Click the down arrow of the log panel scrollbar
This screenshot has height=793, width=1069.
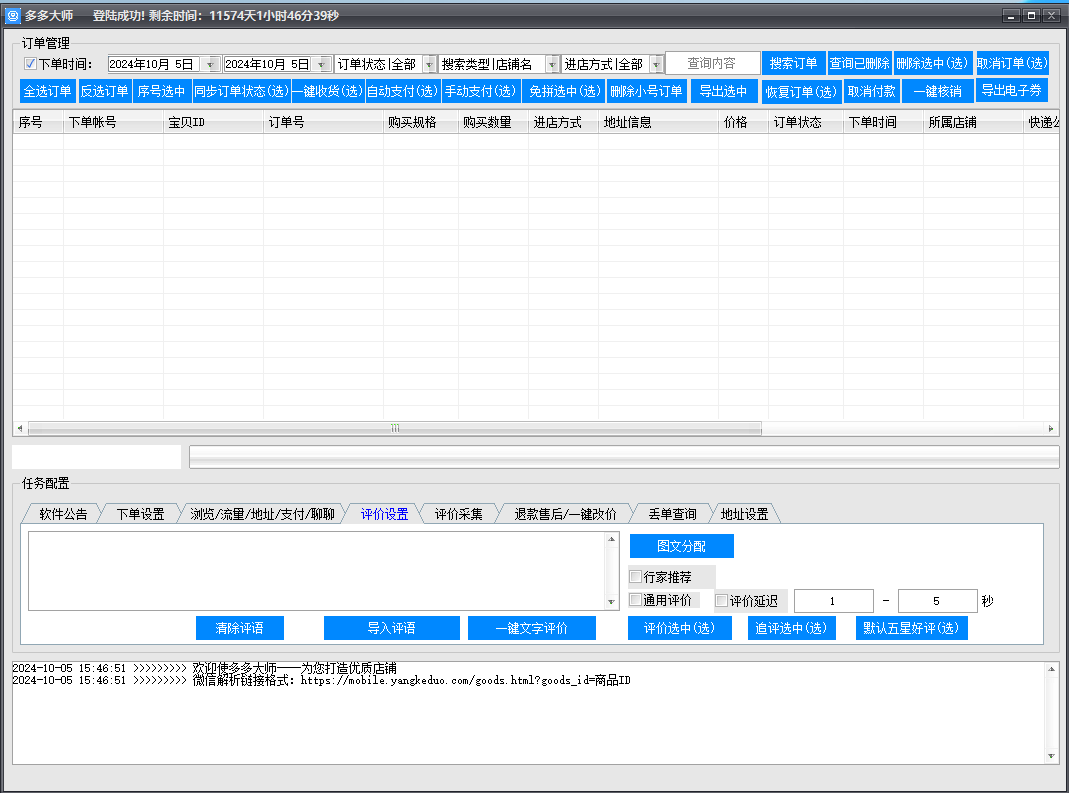click(x=1051, y=756)
